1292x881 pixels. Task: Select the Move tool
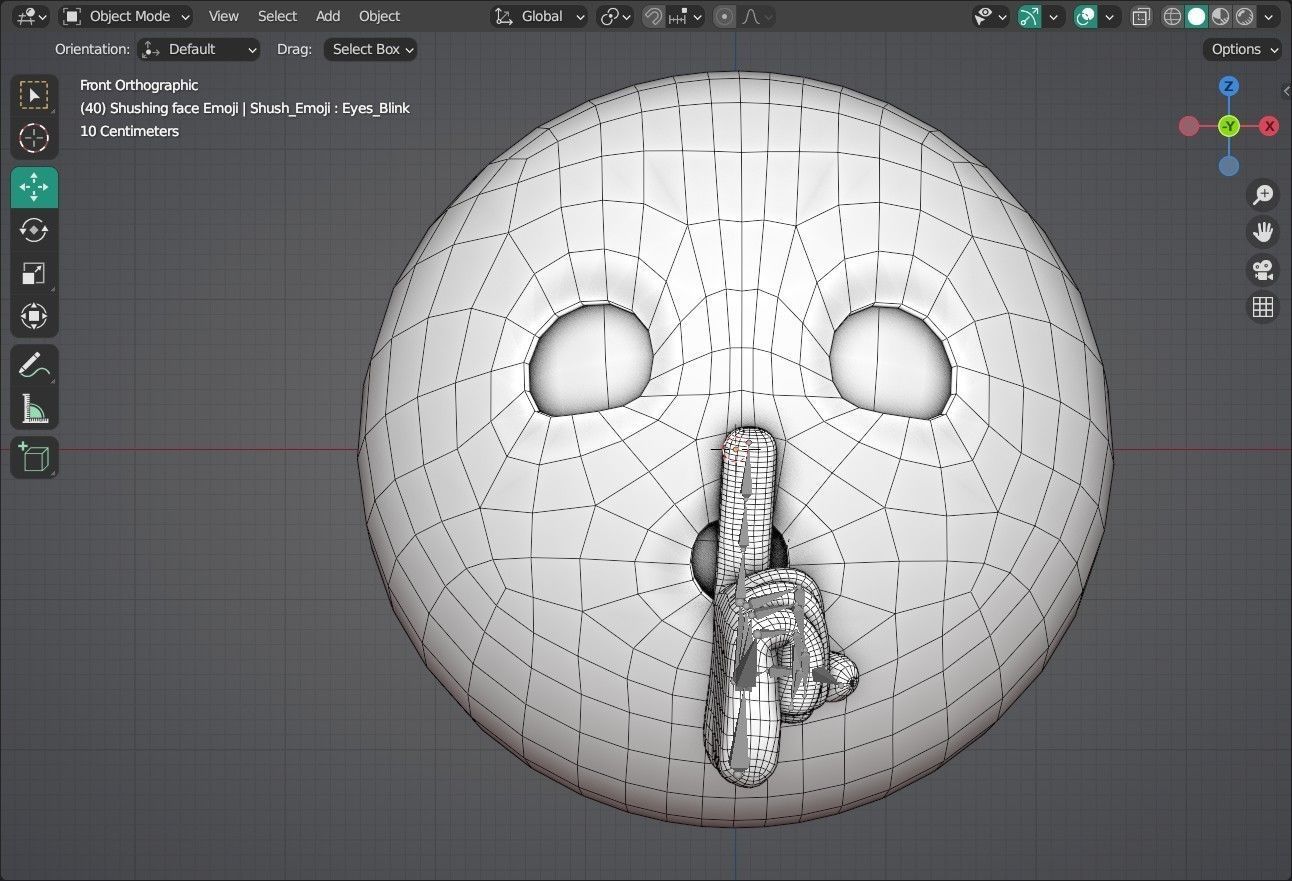point(34,187)
